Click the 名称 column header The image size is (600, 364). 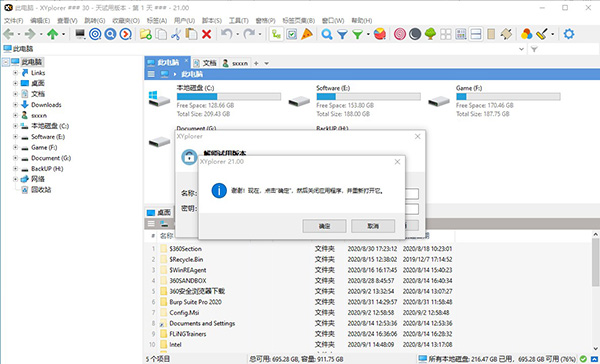point(166,235)
